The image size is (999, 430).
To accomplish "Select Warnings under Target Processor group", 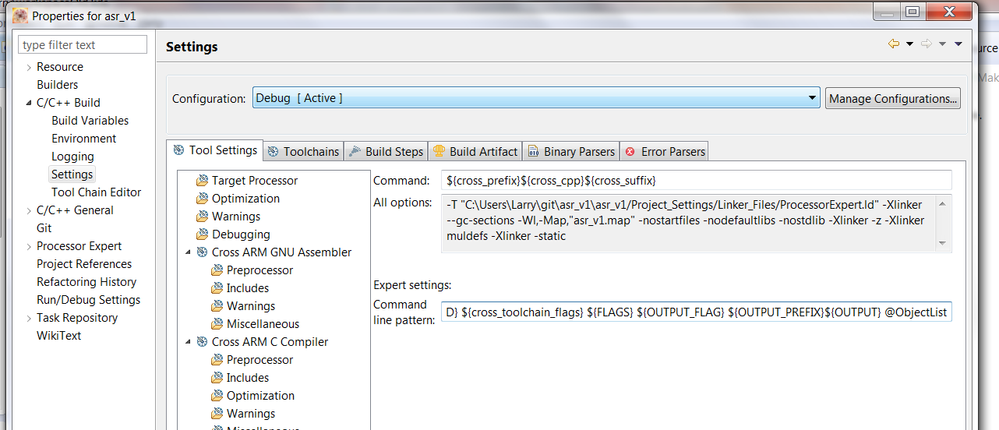I will [x=236, y=216].
